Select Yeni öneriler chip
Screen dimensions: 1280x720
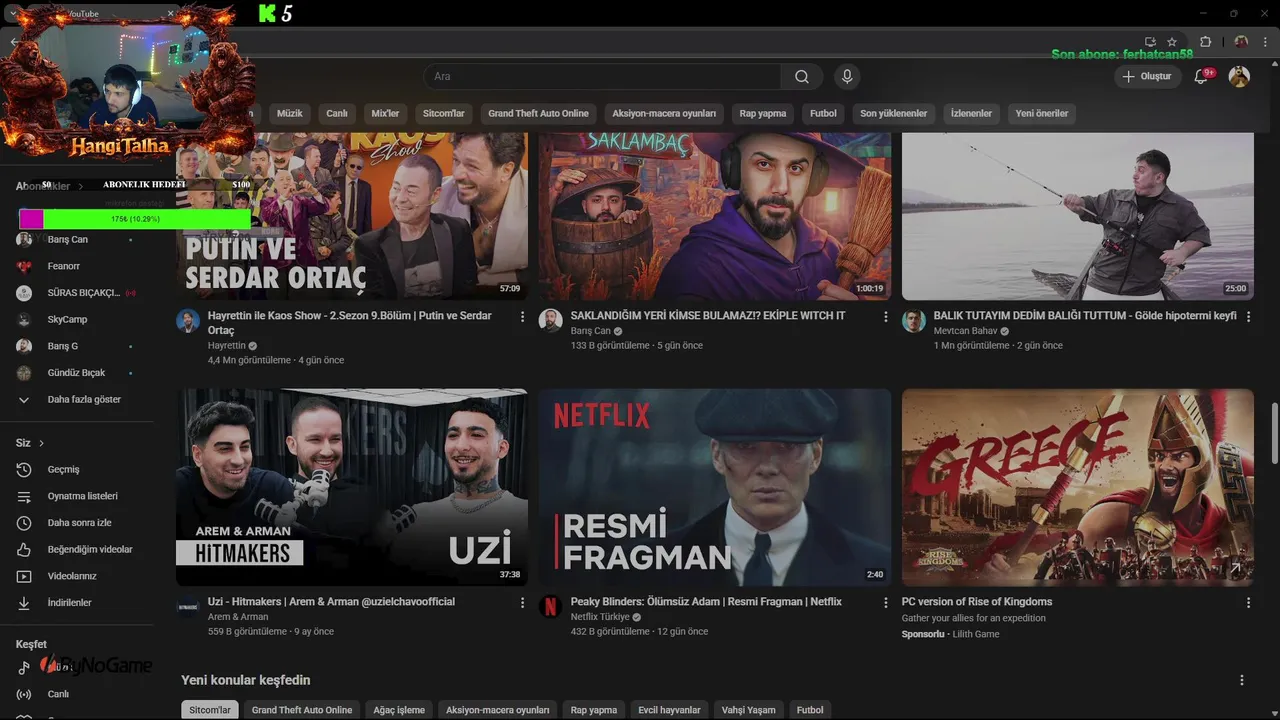[x=1042, y=114]
